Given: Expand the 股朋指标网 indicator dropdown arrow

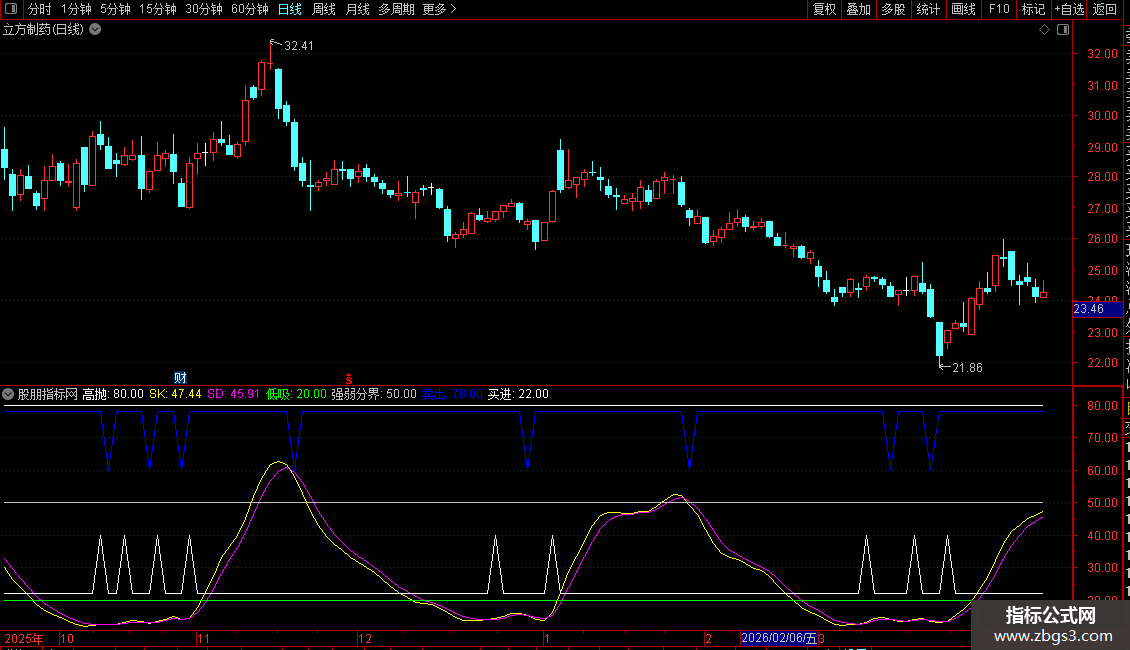Looking at the screenshot, I should [x=9, y=394].
